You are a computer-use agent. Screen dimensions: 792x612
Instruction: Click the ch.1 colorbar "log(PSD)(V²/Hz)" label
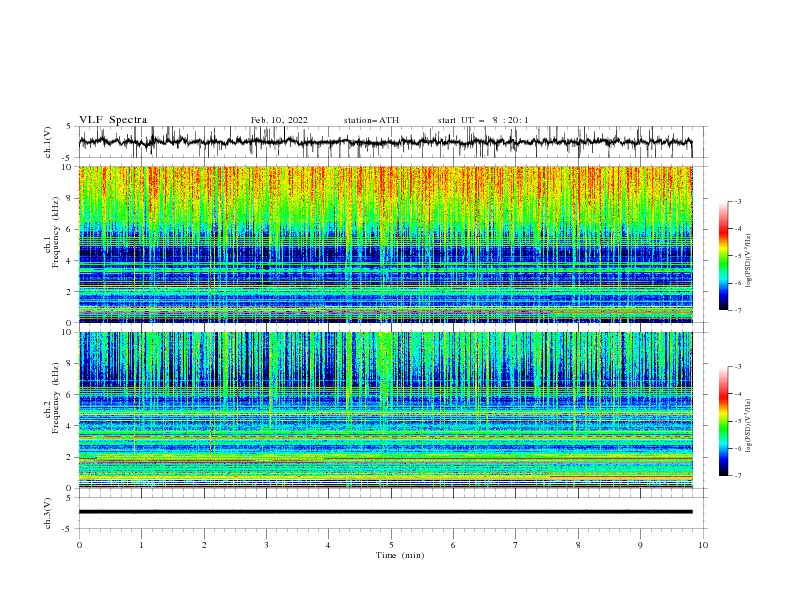click(749, 261)
